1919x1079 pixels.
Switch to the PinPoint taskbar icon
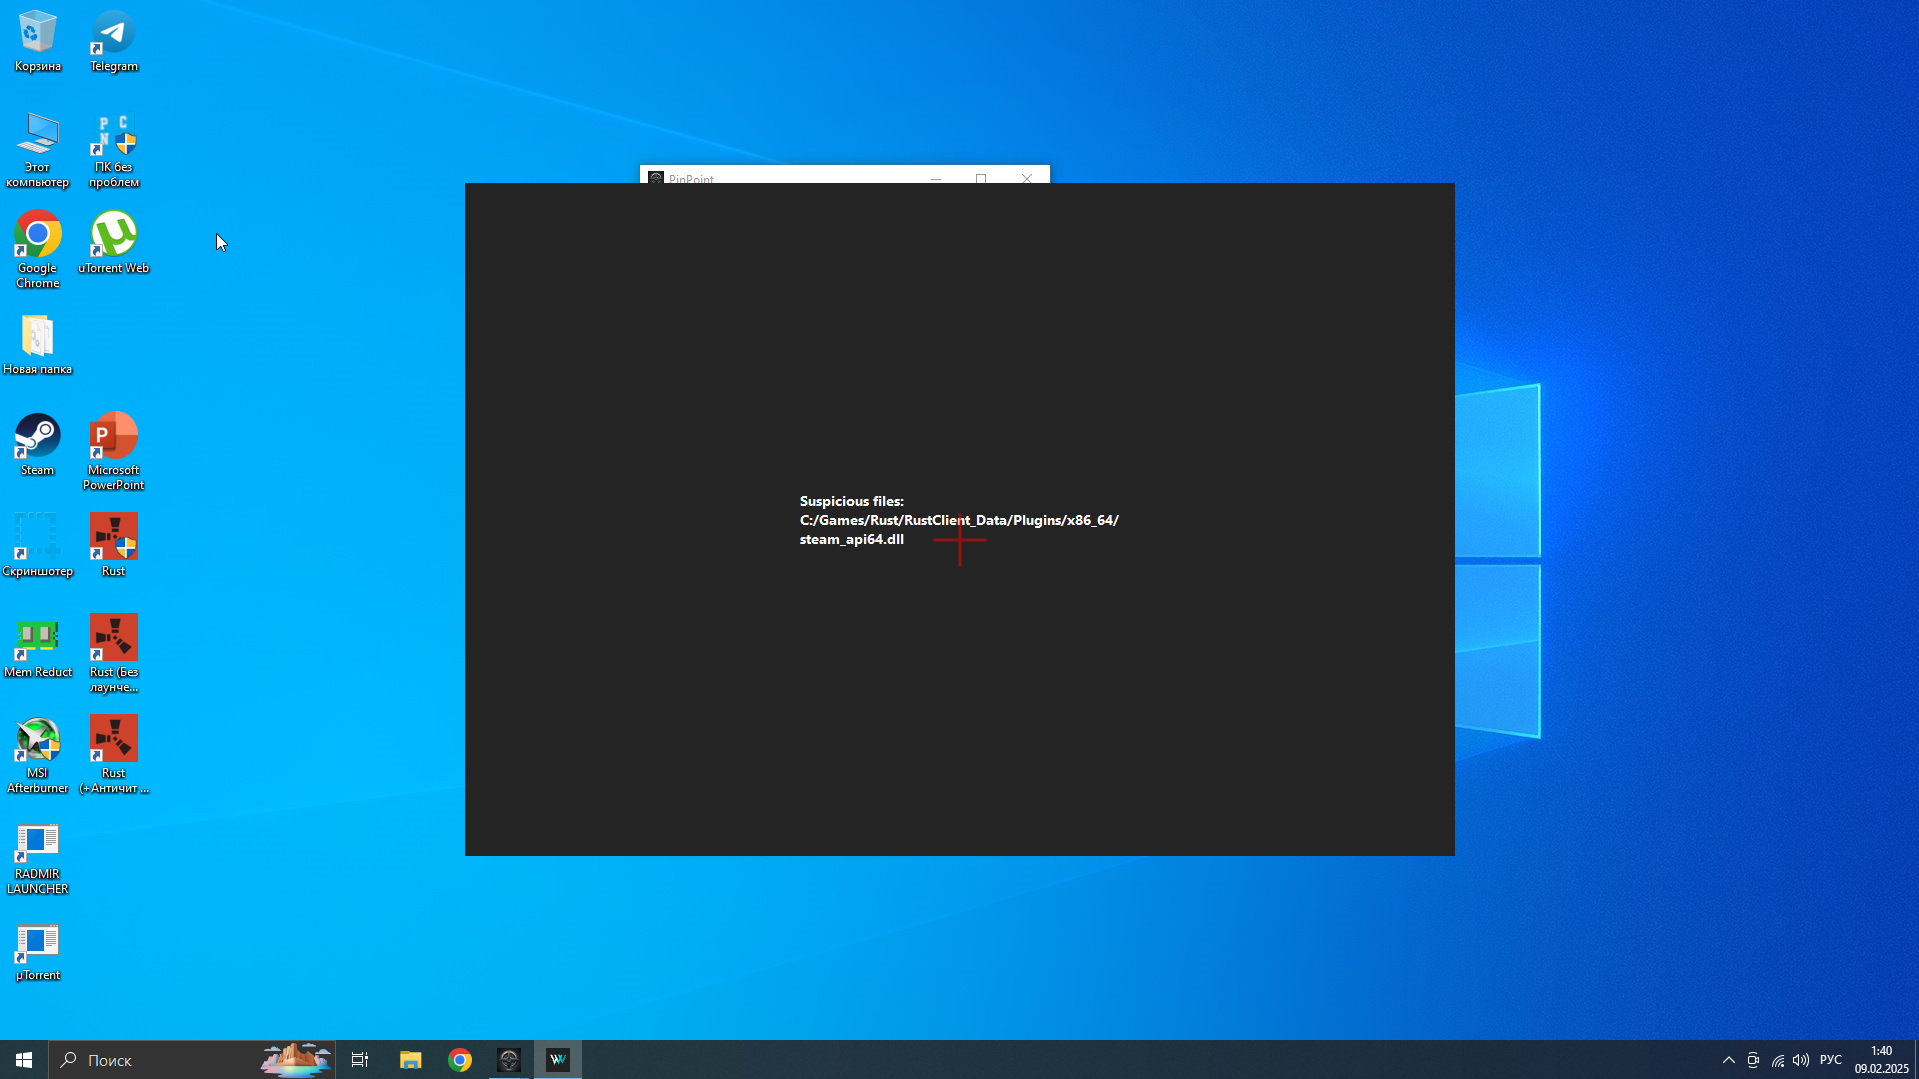509,1060
